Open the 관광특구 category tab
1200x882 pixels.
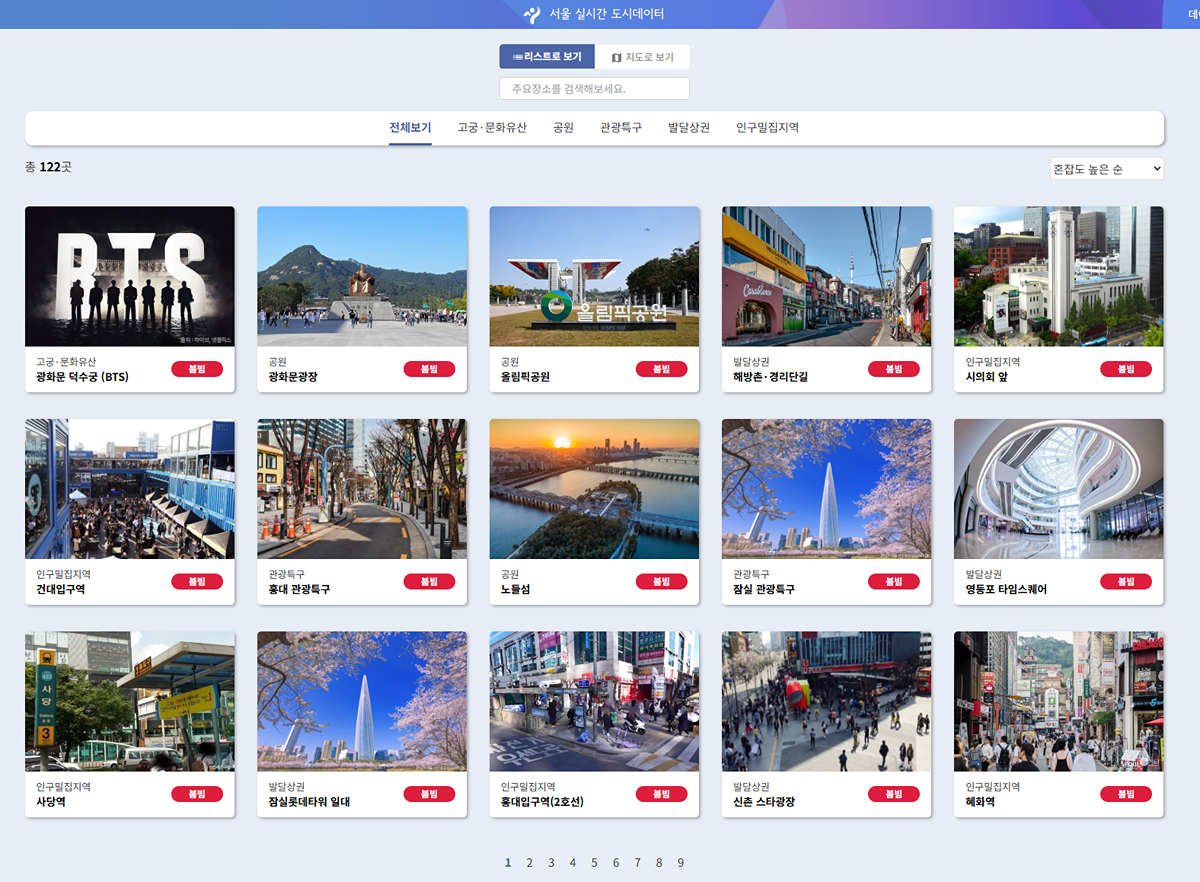click(x=621, y=128)
